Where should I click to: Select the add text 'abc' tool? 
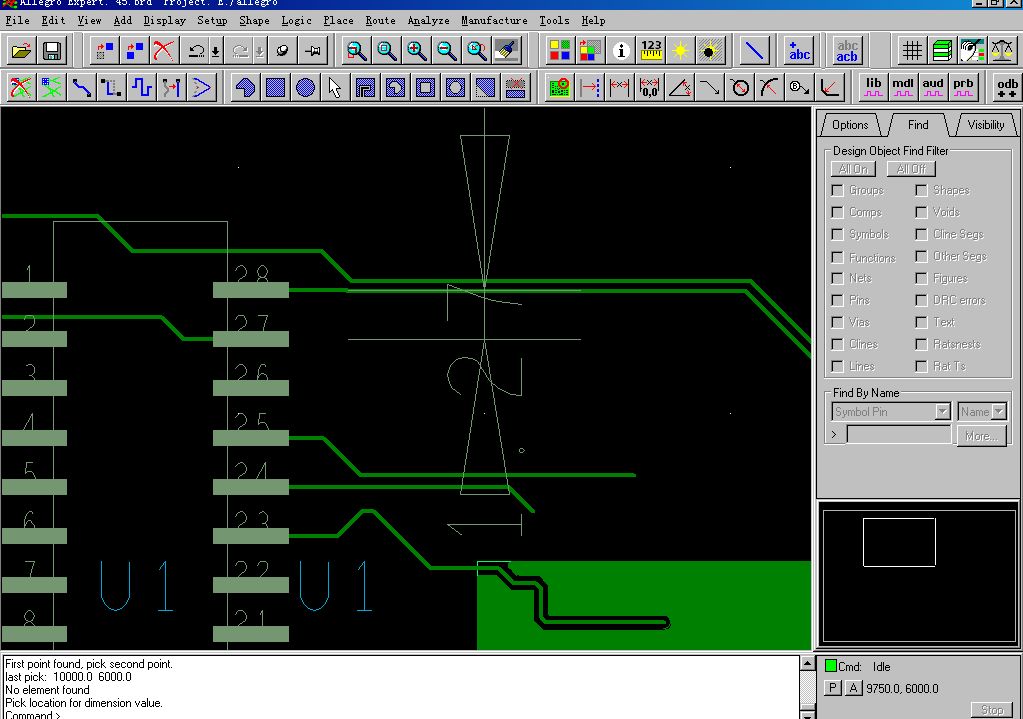[799, 50]
